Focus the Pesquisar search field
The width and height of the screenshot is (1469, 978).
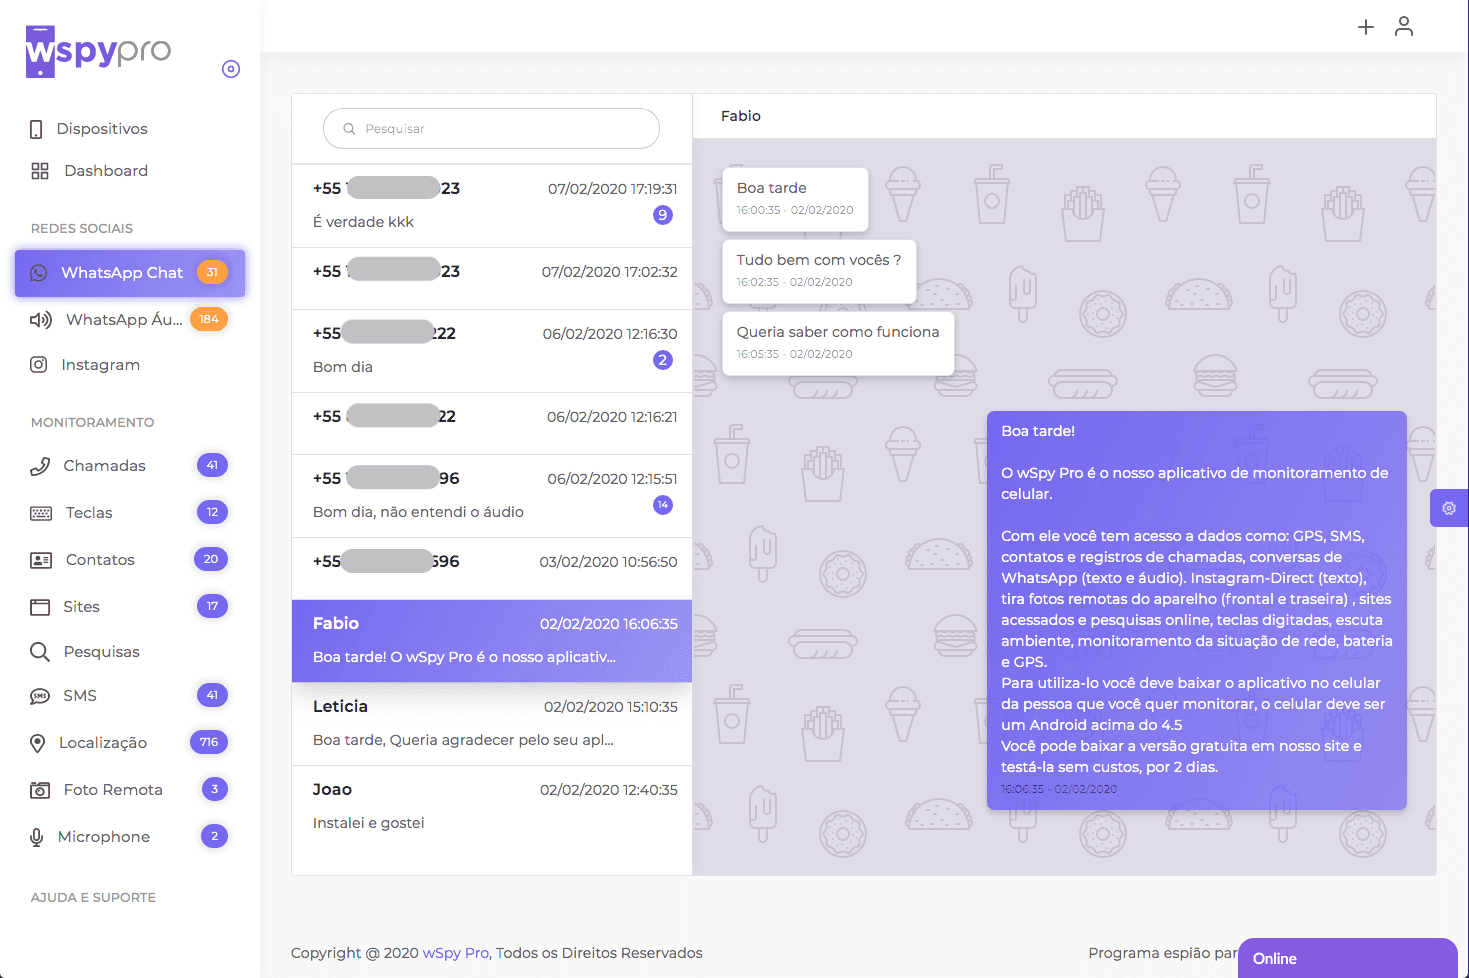[491, 129]
